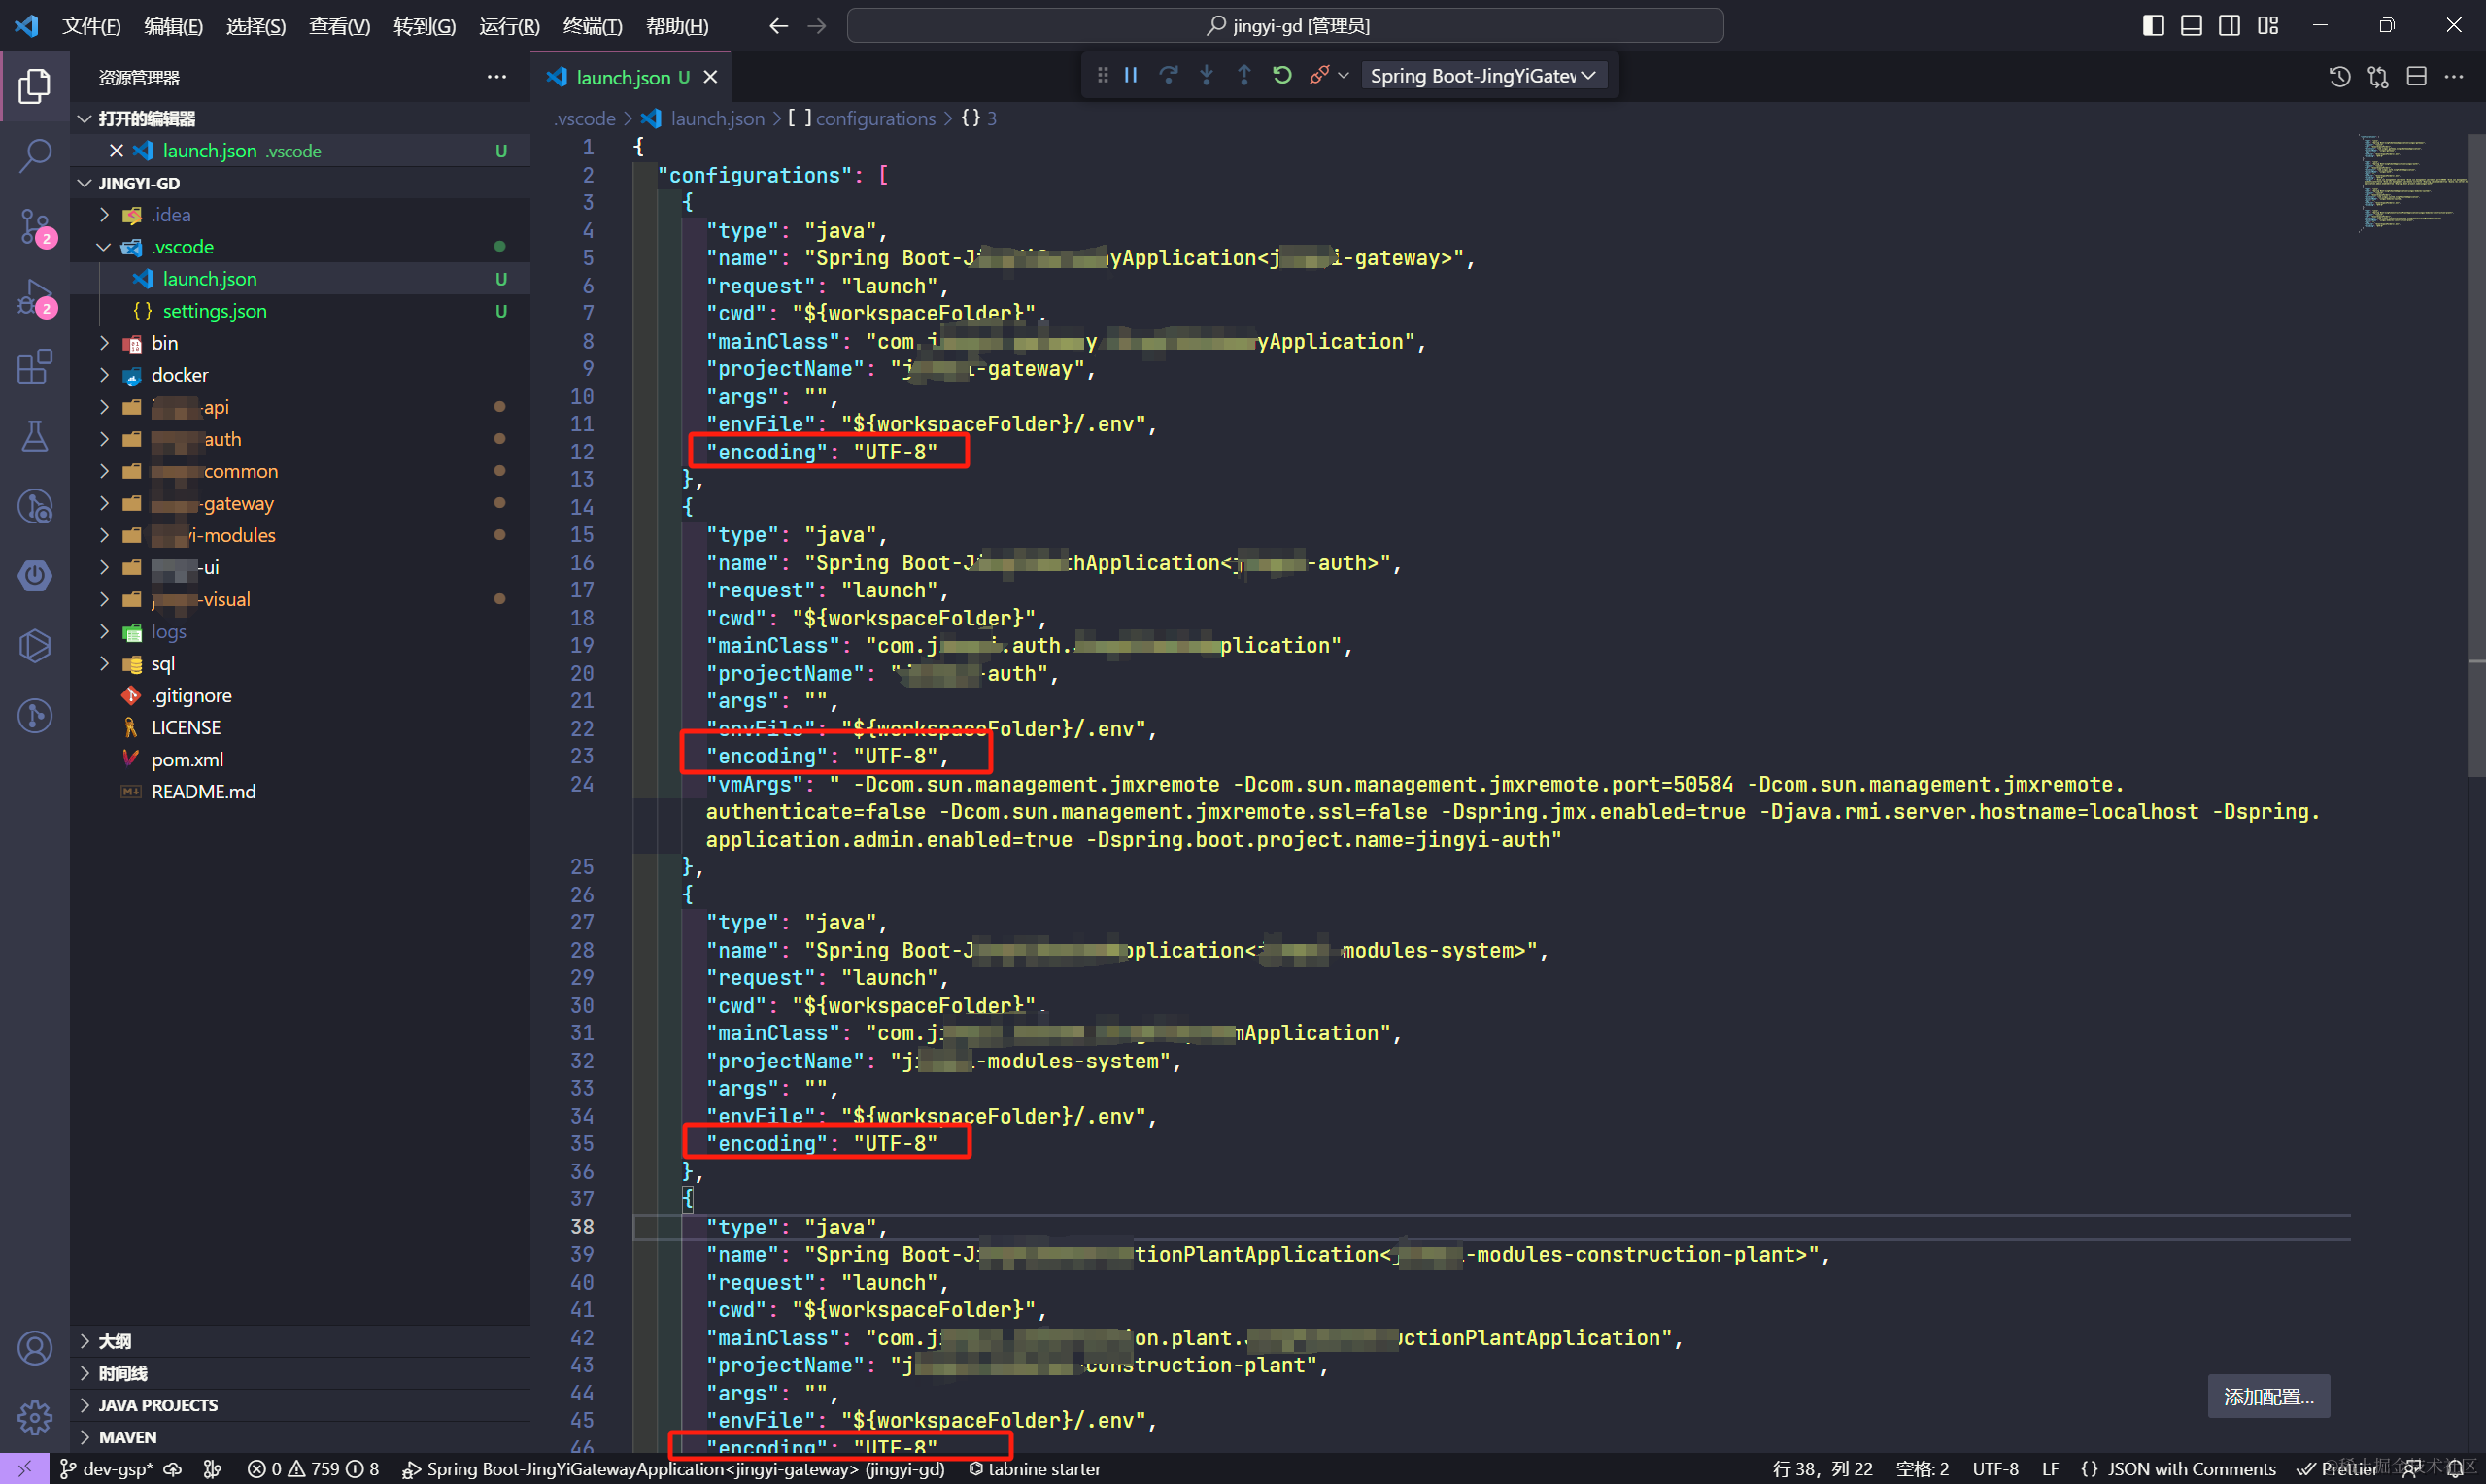The height and width of the screenshot is (1484, 2486).
Task: Expand the JAVA PROJECTS section
Action: [x=158, y=1405]
